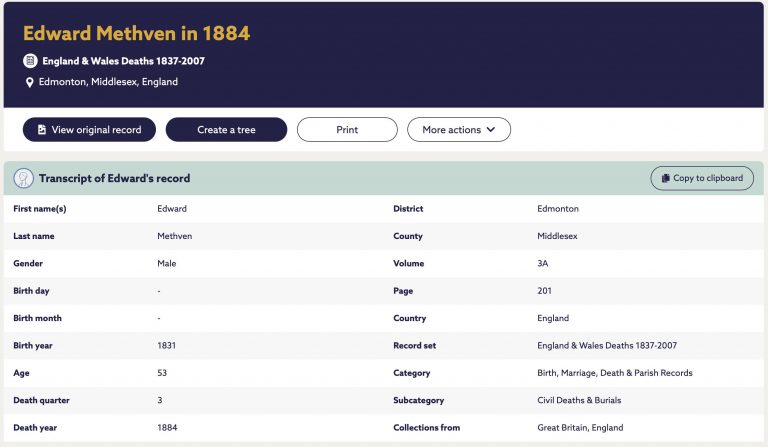Click the Create a tree button

[226, 130]
